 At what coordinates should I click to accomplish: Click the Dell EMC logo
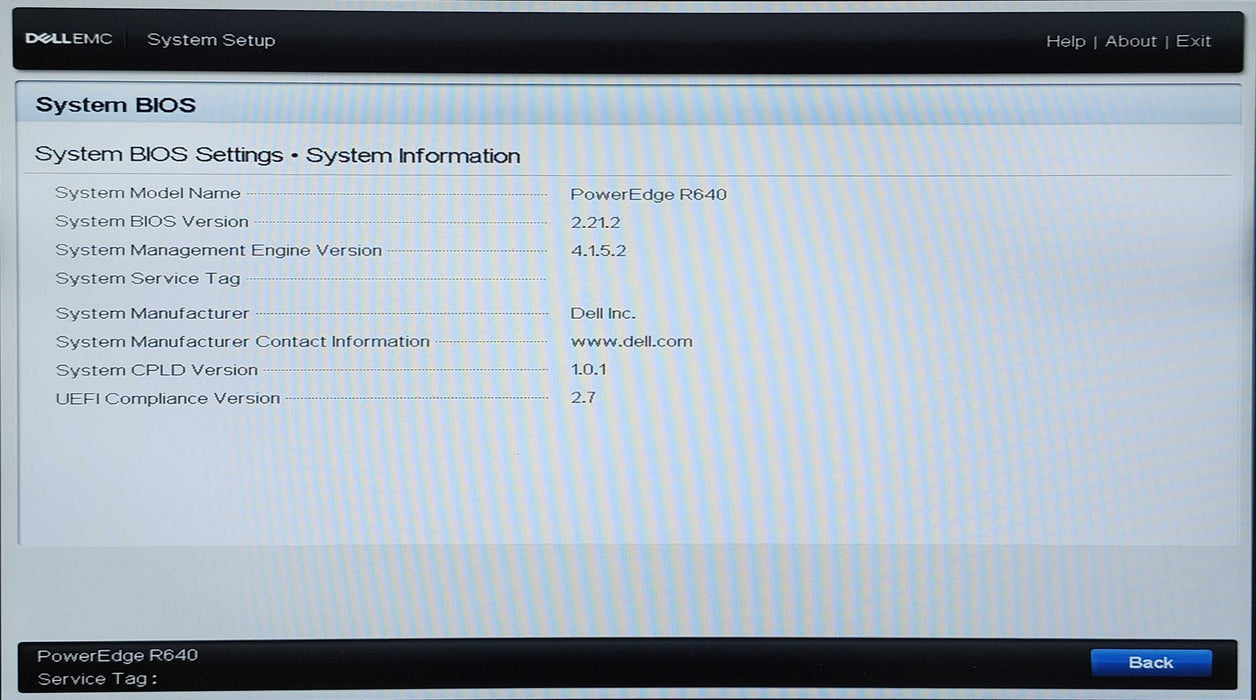click(x=69, y=39)
